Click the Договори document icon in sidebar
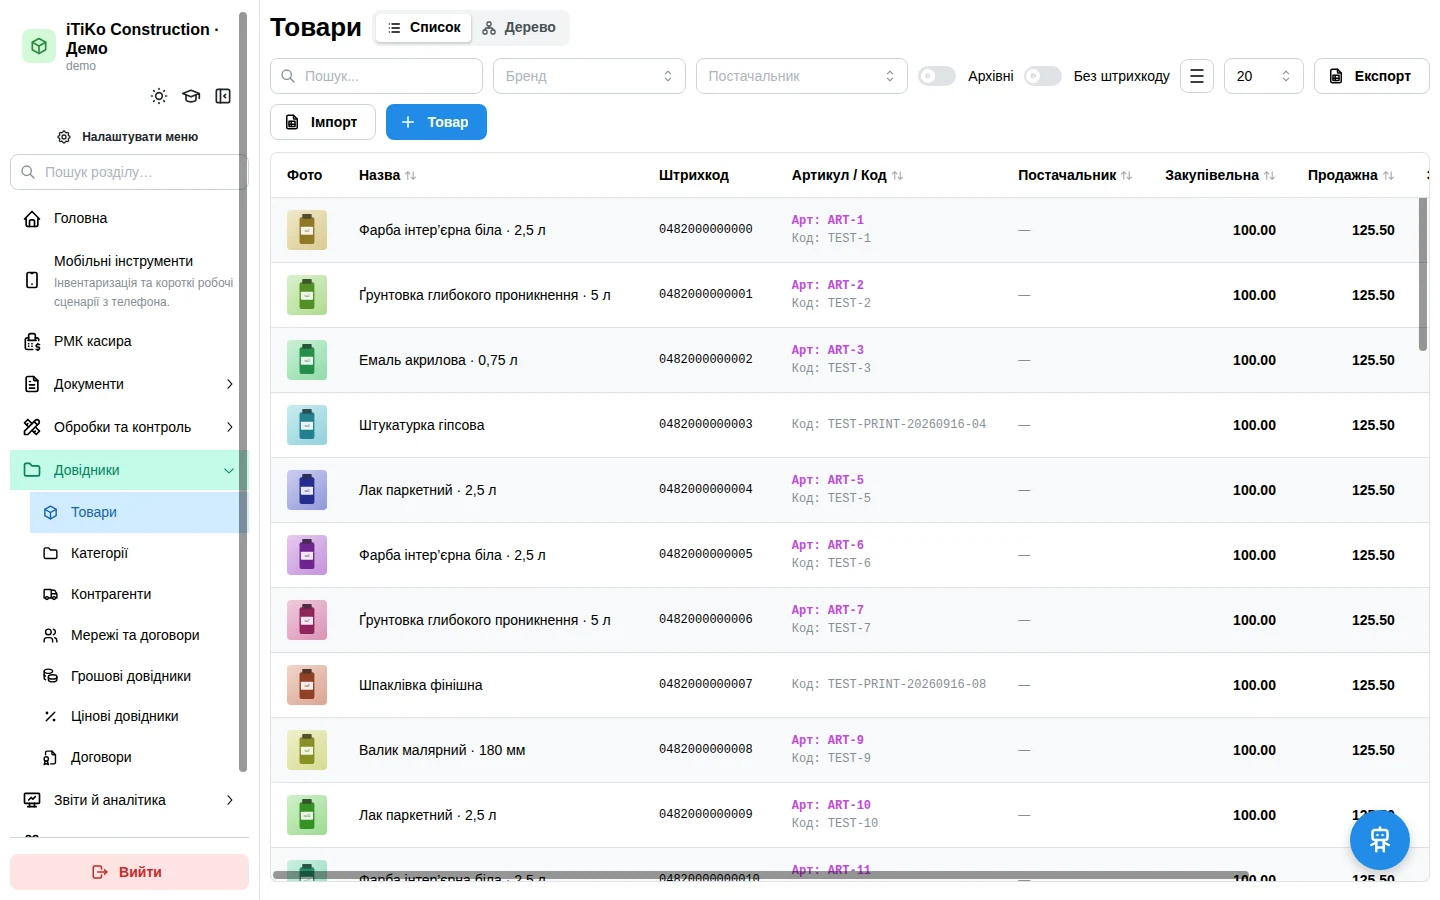The height and width of the screenshot is (900, 1440). coord(51,757)
